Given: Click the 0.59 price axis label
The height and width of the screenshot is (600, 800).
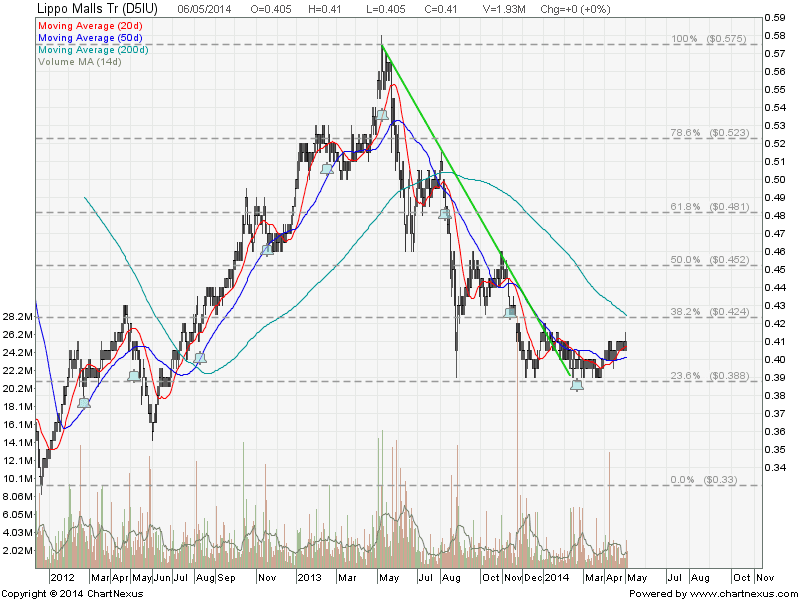Looking at the screenshot, I should [x=774, y=18].
